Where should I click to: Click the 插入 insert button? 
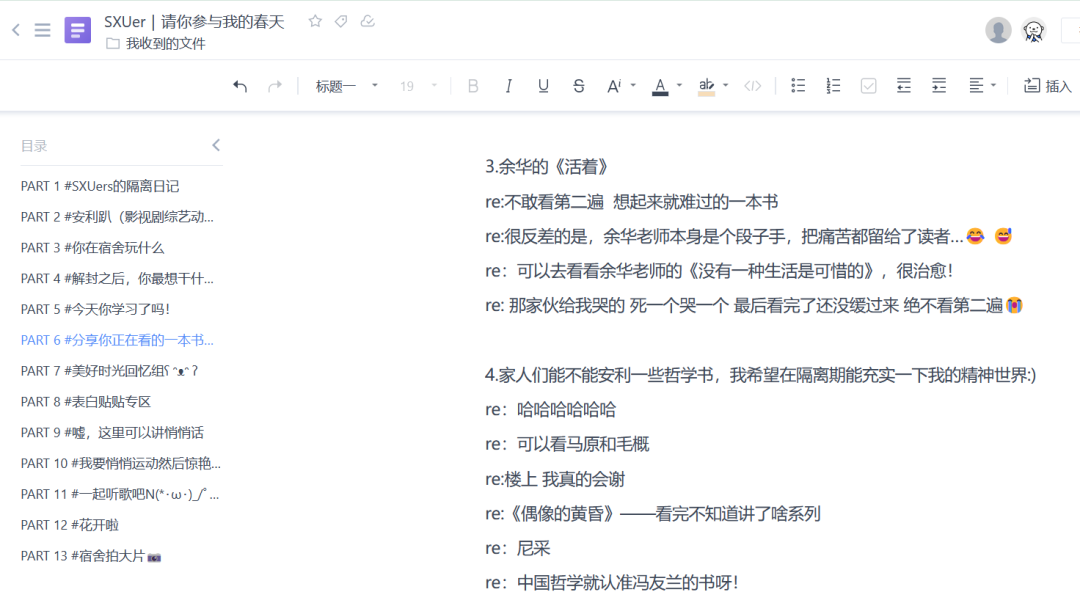tap(1047, 86)
